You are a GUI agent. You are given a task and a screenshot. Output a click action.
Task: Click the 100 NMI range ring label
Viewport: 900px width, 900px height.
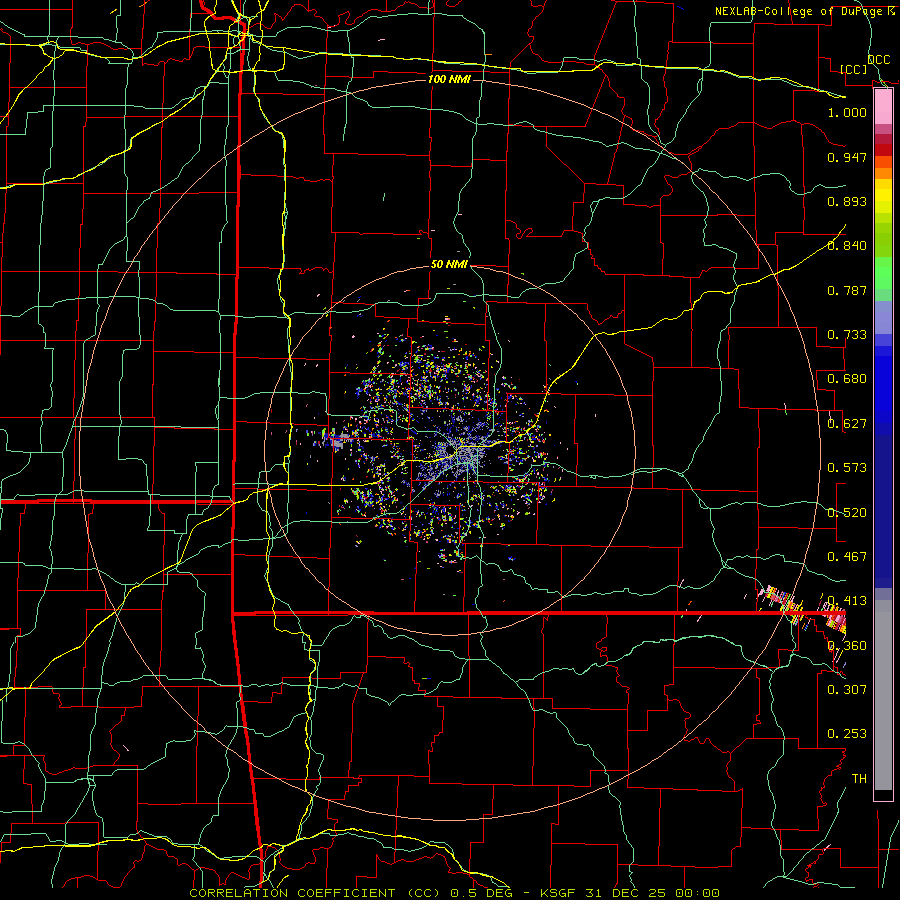coord(449,79)
